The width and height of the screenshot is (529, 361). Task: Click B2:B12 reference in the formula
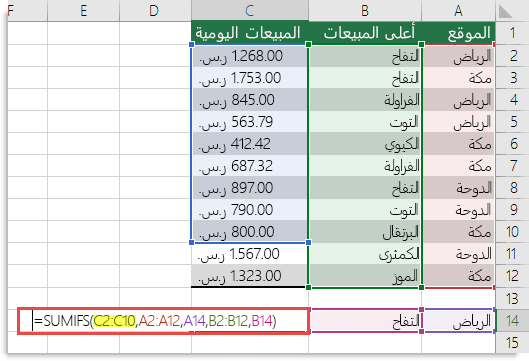coord(228,321)
